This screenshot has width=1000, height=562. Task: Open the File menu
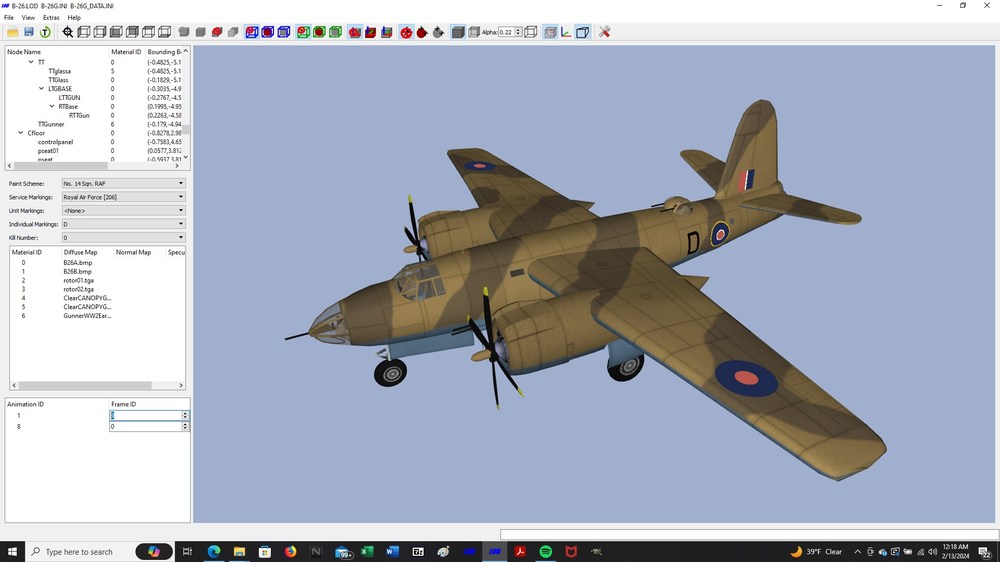click(9, 18)
